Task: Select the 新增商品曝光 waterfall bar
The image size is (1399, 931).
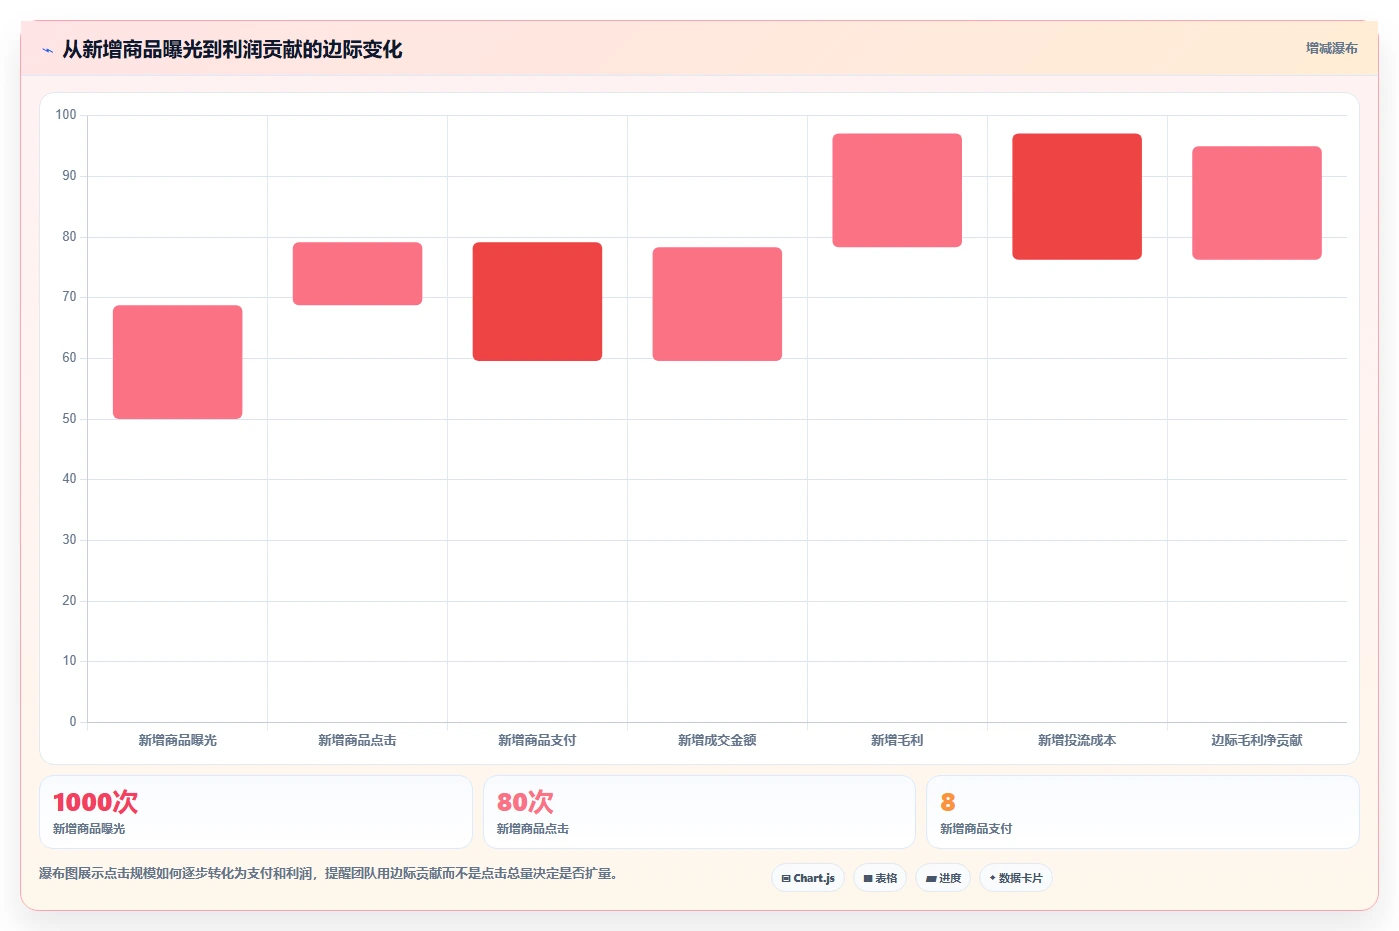Action: click(x=178, y=362)
